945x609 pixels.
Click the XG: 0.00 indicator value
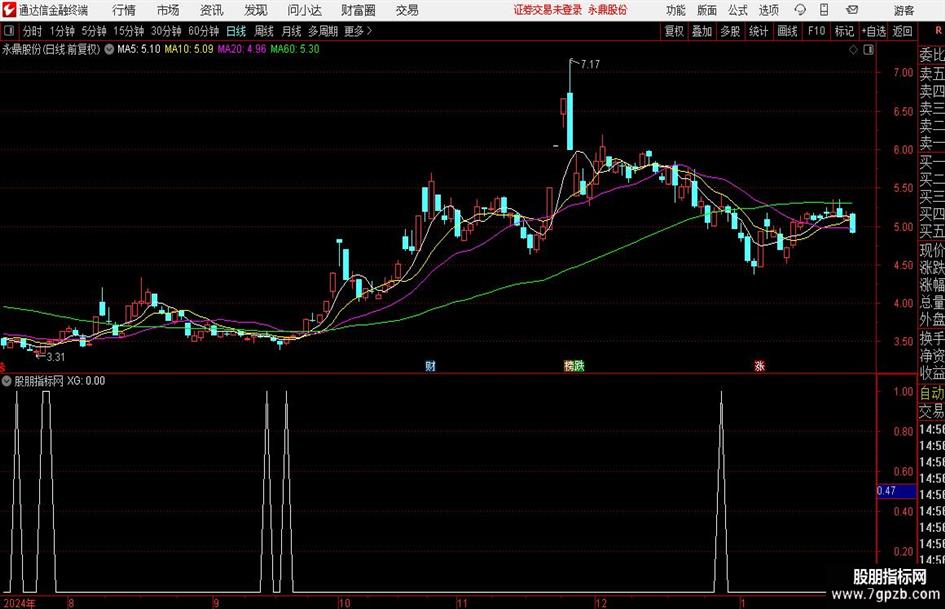pyautogui.click(x=86, y=381)
